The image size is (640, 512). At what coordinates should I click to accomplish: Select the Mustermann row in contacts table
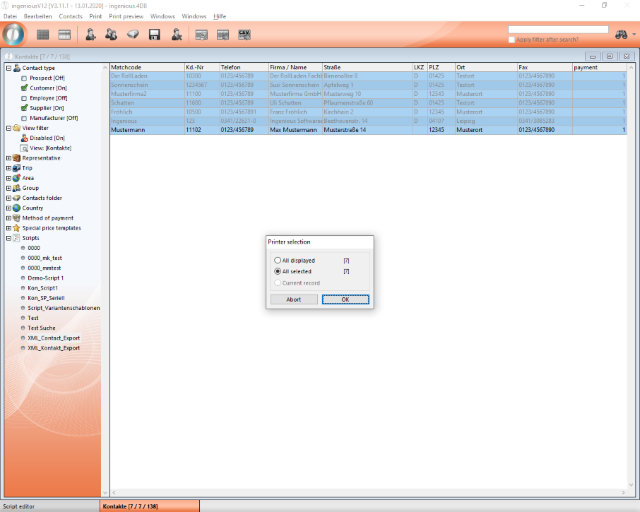pos(368,130)
